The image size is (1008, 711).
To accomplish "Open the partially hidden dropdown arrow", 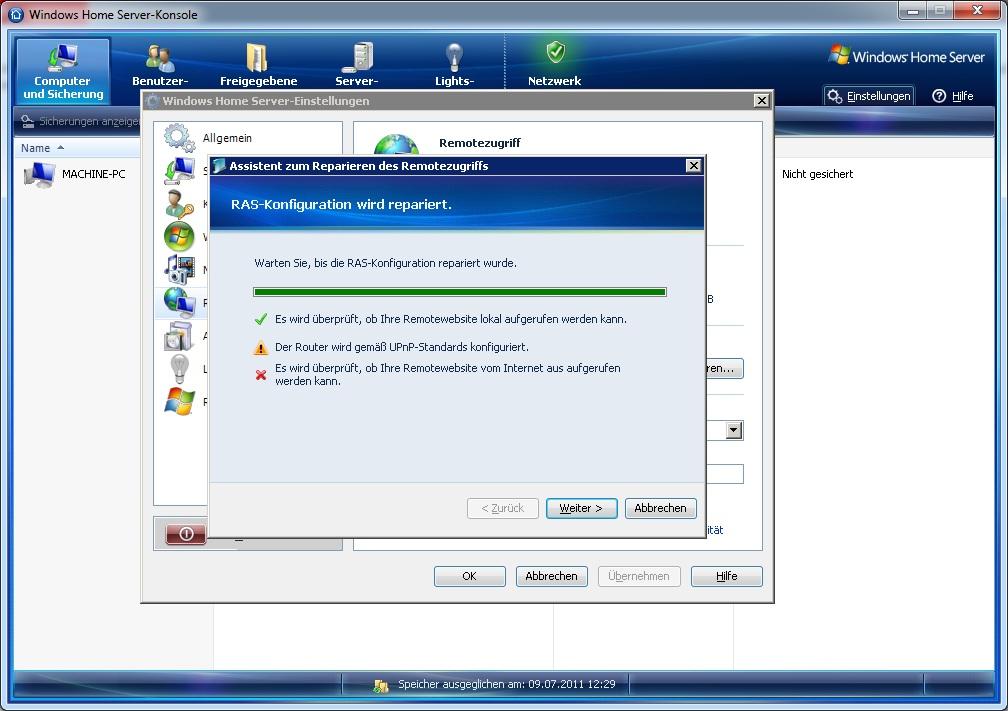I will pyautogui.click(x=734, y=430).
